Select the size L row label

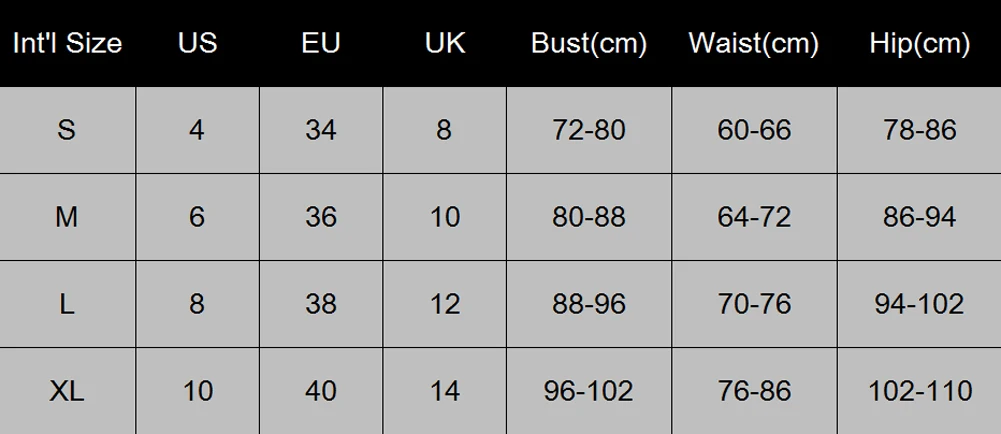[67, 304]
